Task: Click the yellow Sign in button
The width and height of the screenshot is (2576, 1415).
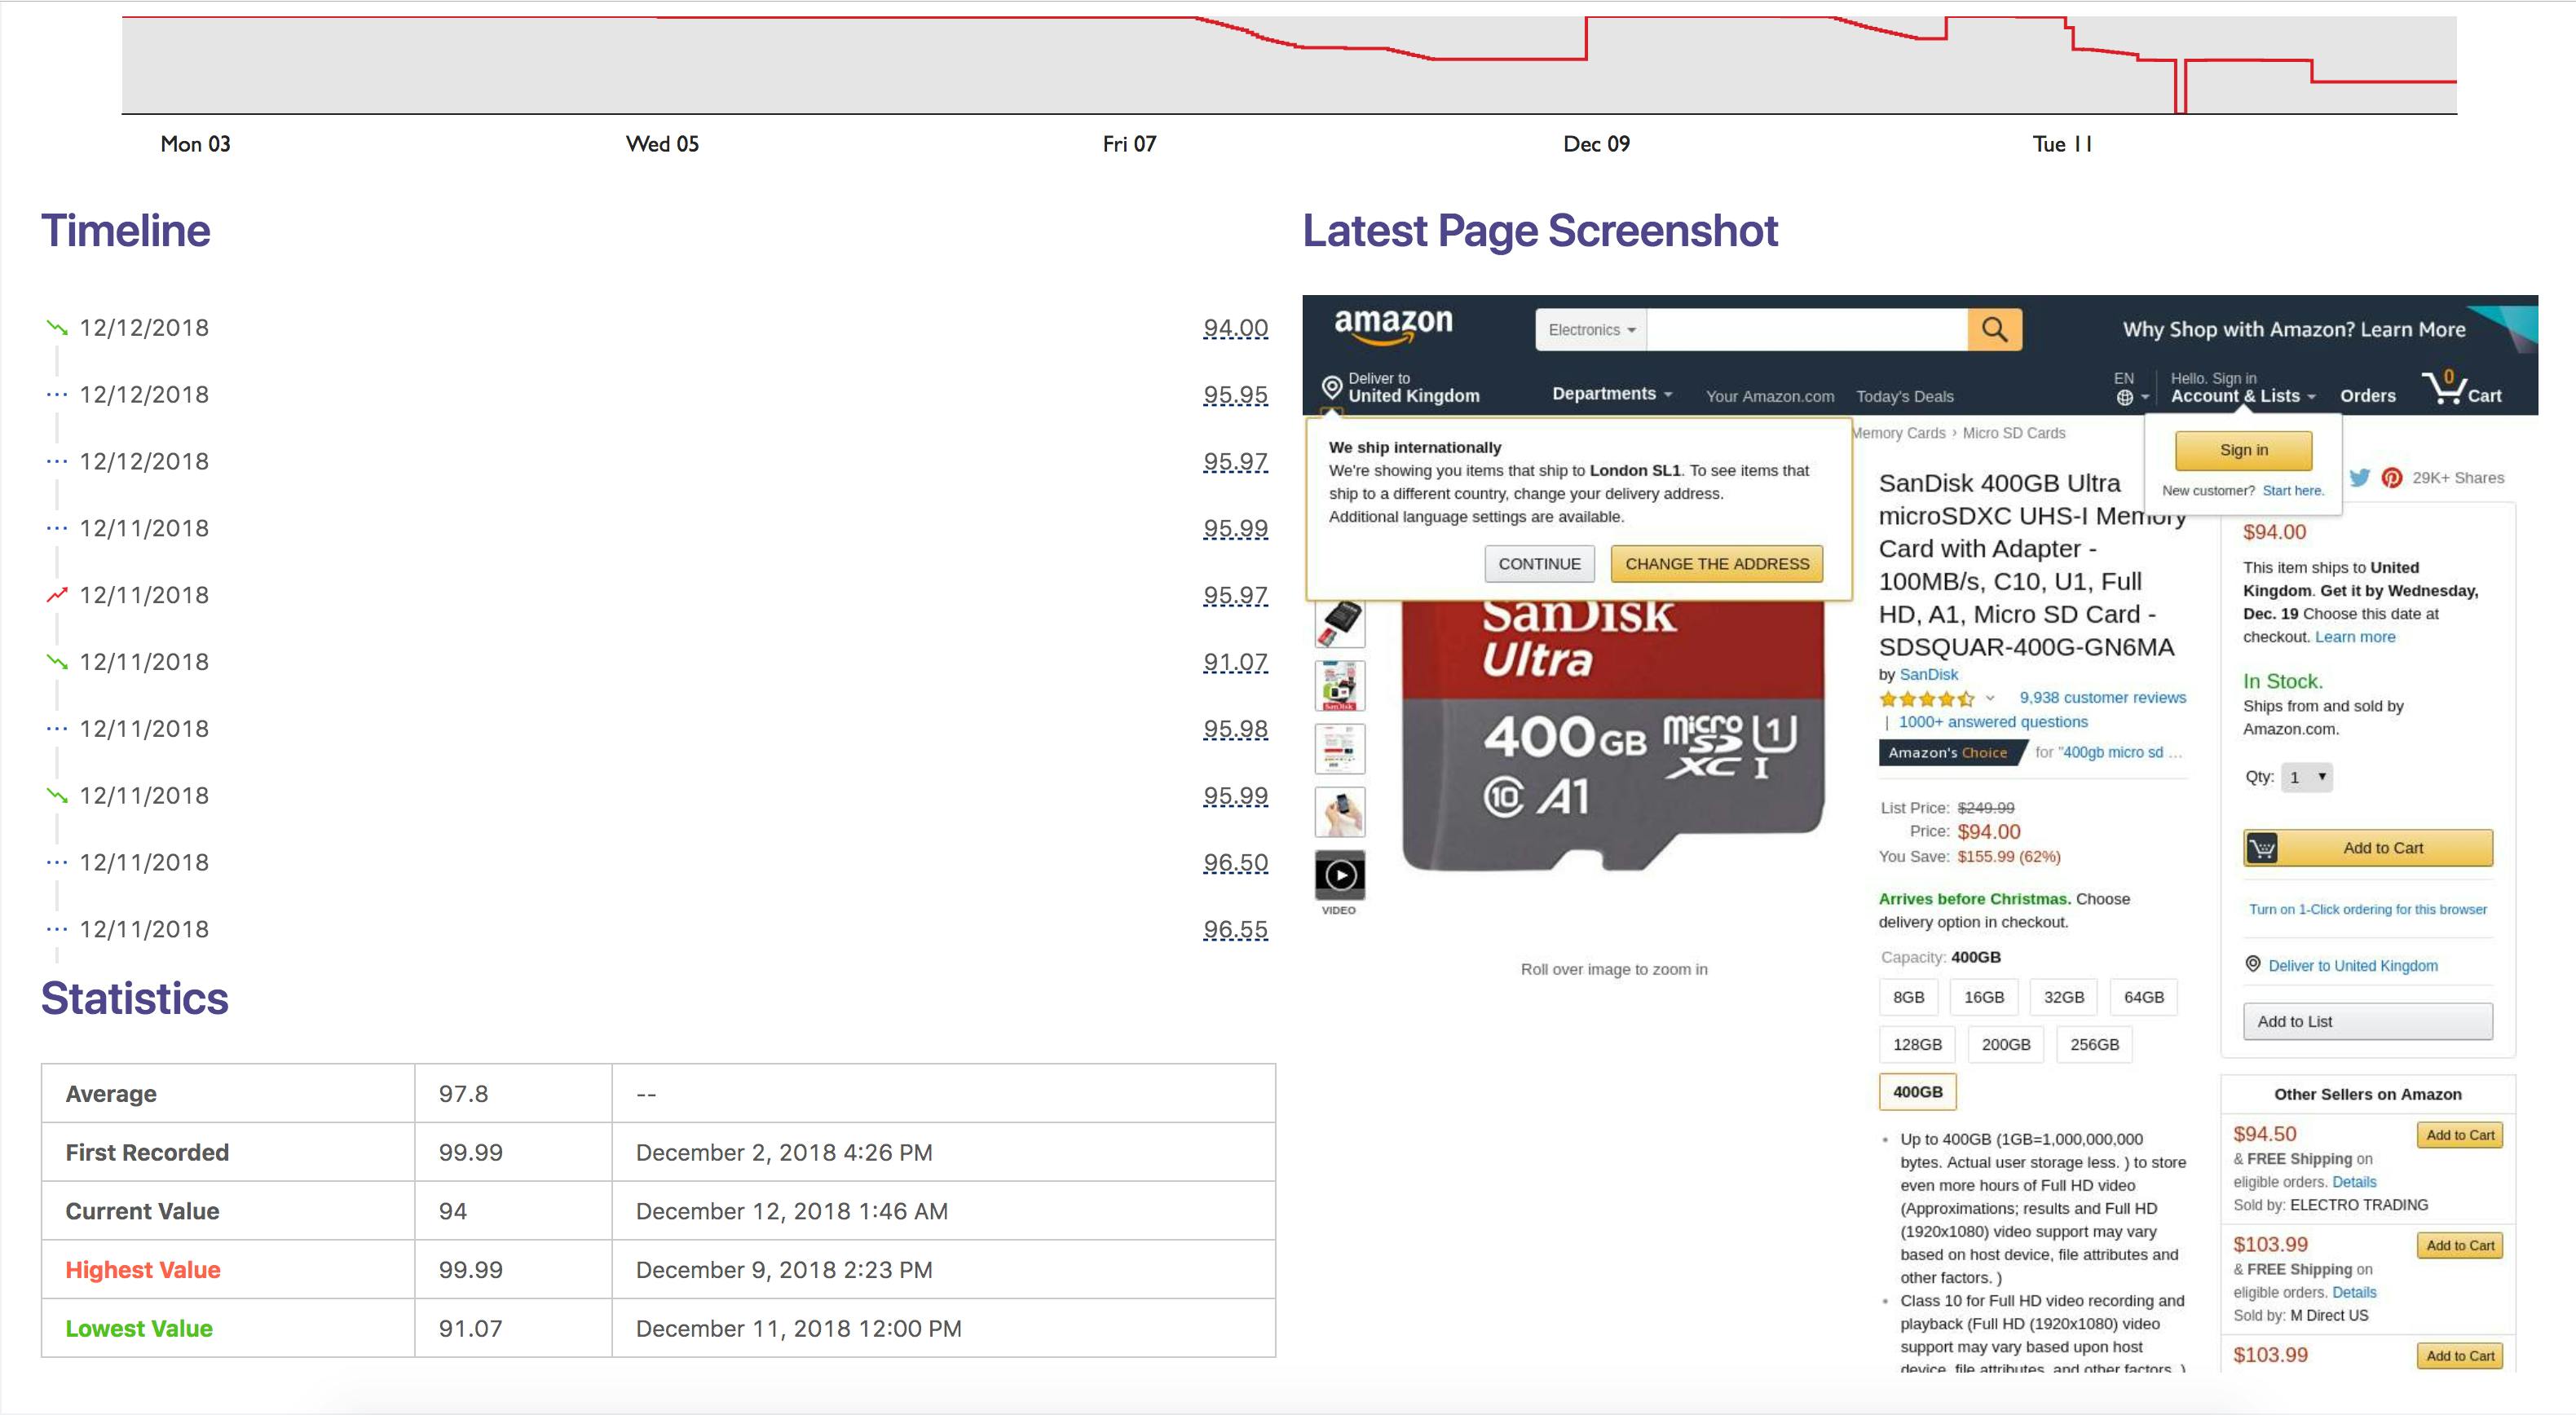Action: (2244, 450)
